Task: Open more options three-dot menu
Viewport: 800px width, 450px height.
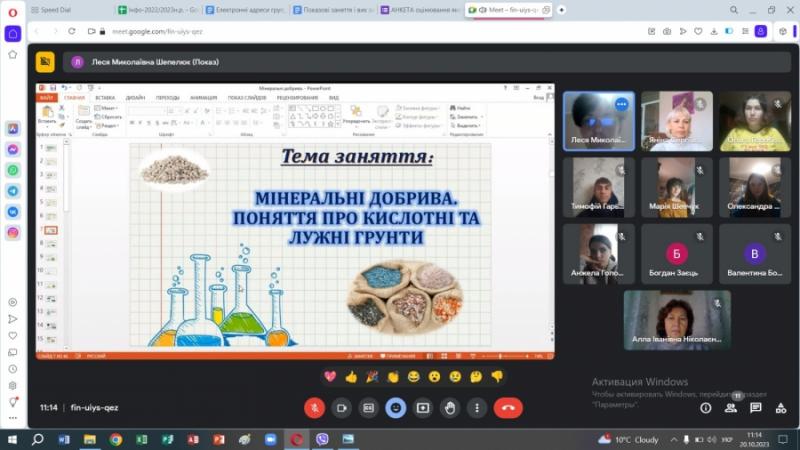Action: [x=477, y=408]
